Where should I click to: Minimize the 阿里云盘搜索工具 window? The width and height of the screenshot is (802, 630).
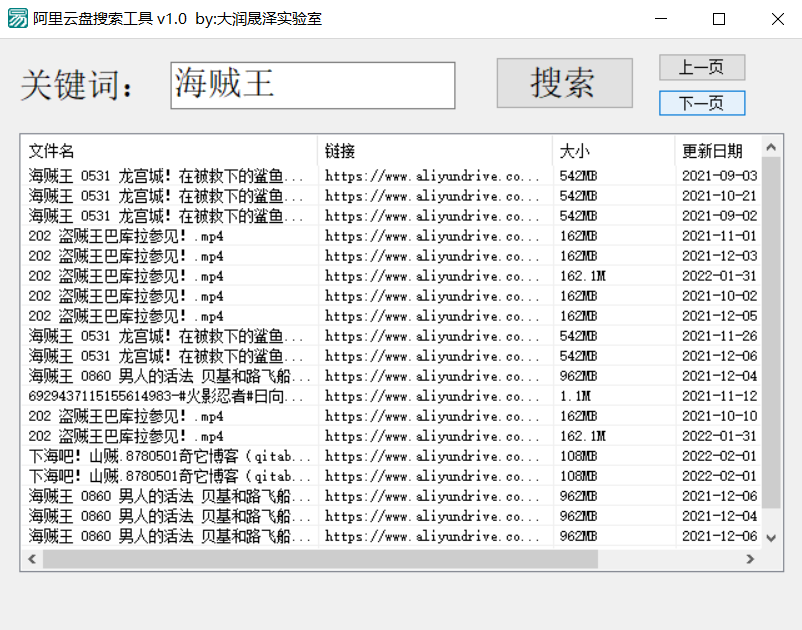coord(663,18)
